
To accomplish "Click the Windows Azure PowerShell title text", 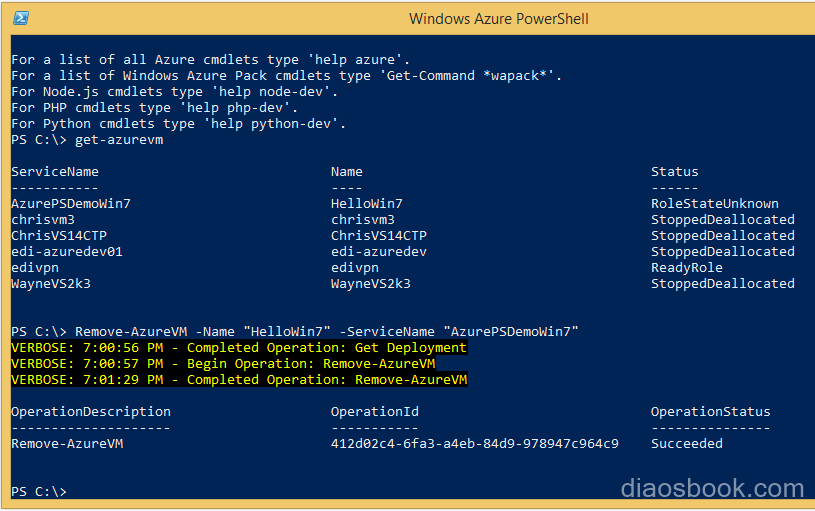I will pyautogui.click(x=498, y=19).
